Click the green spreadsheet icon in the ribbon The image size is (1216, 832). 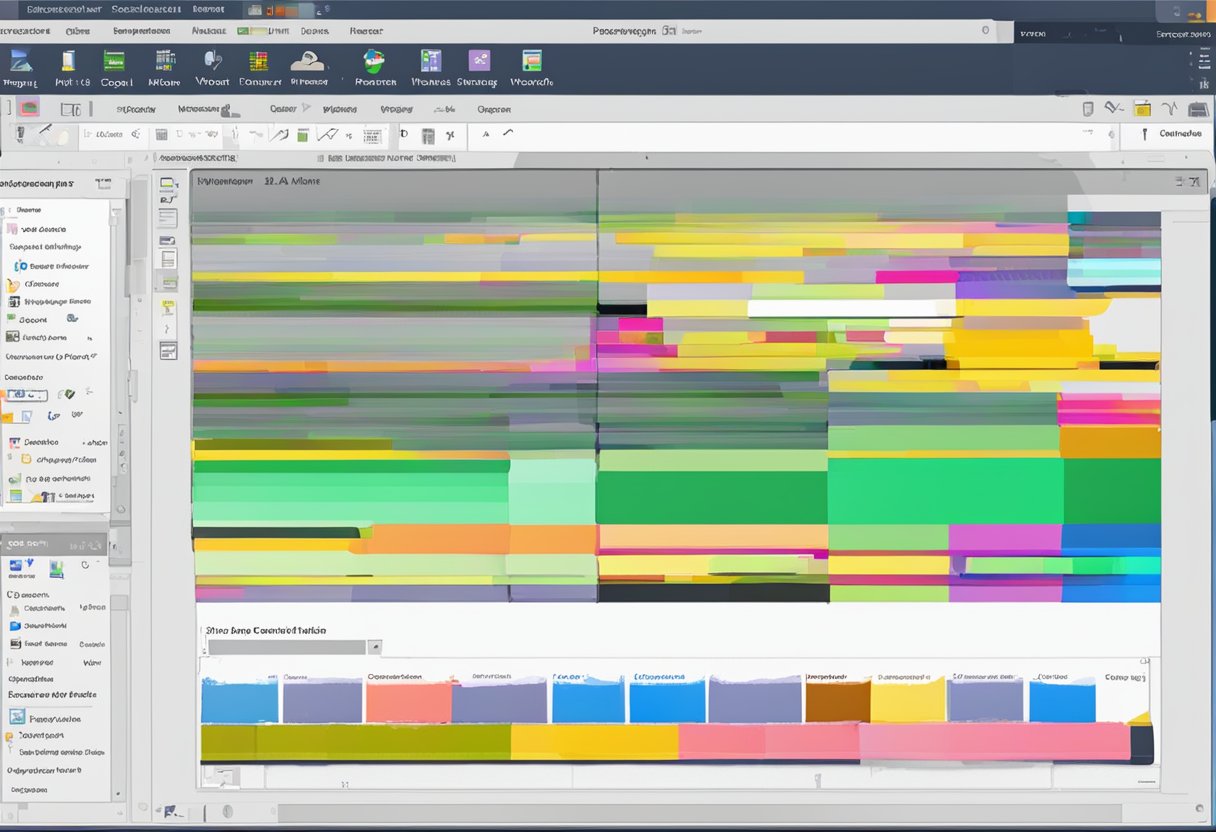click(x=115, y=61)
